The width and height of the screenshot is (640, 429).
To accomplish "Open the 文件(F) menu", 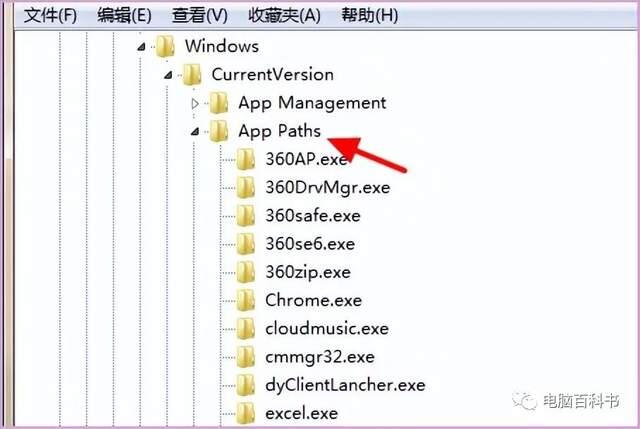I will click(x=50, y=16).
